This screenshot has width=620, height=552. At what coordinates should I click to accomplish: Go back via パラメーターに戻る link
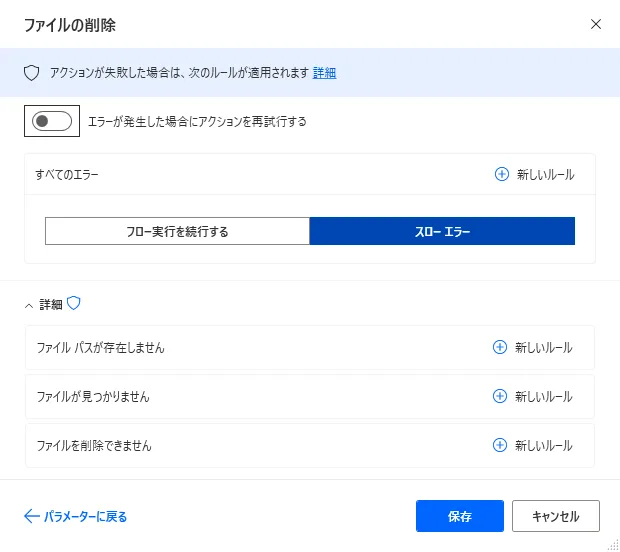click(x=85, y=517)
